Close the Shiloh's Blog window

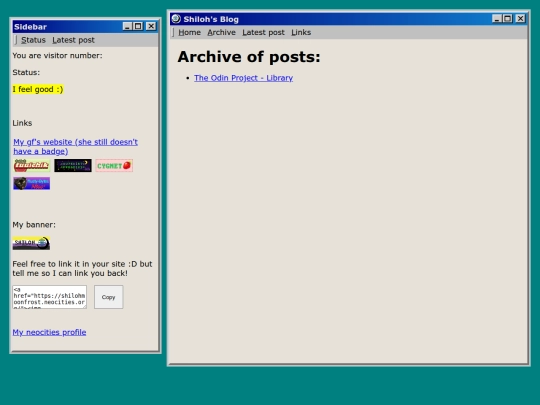click(520, 19)
